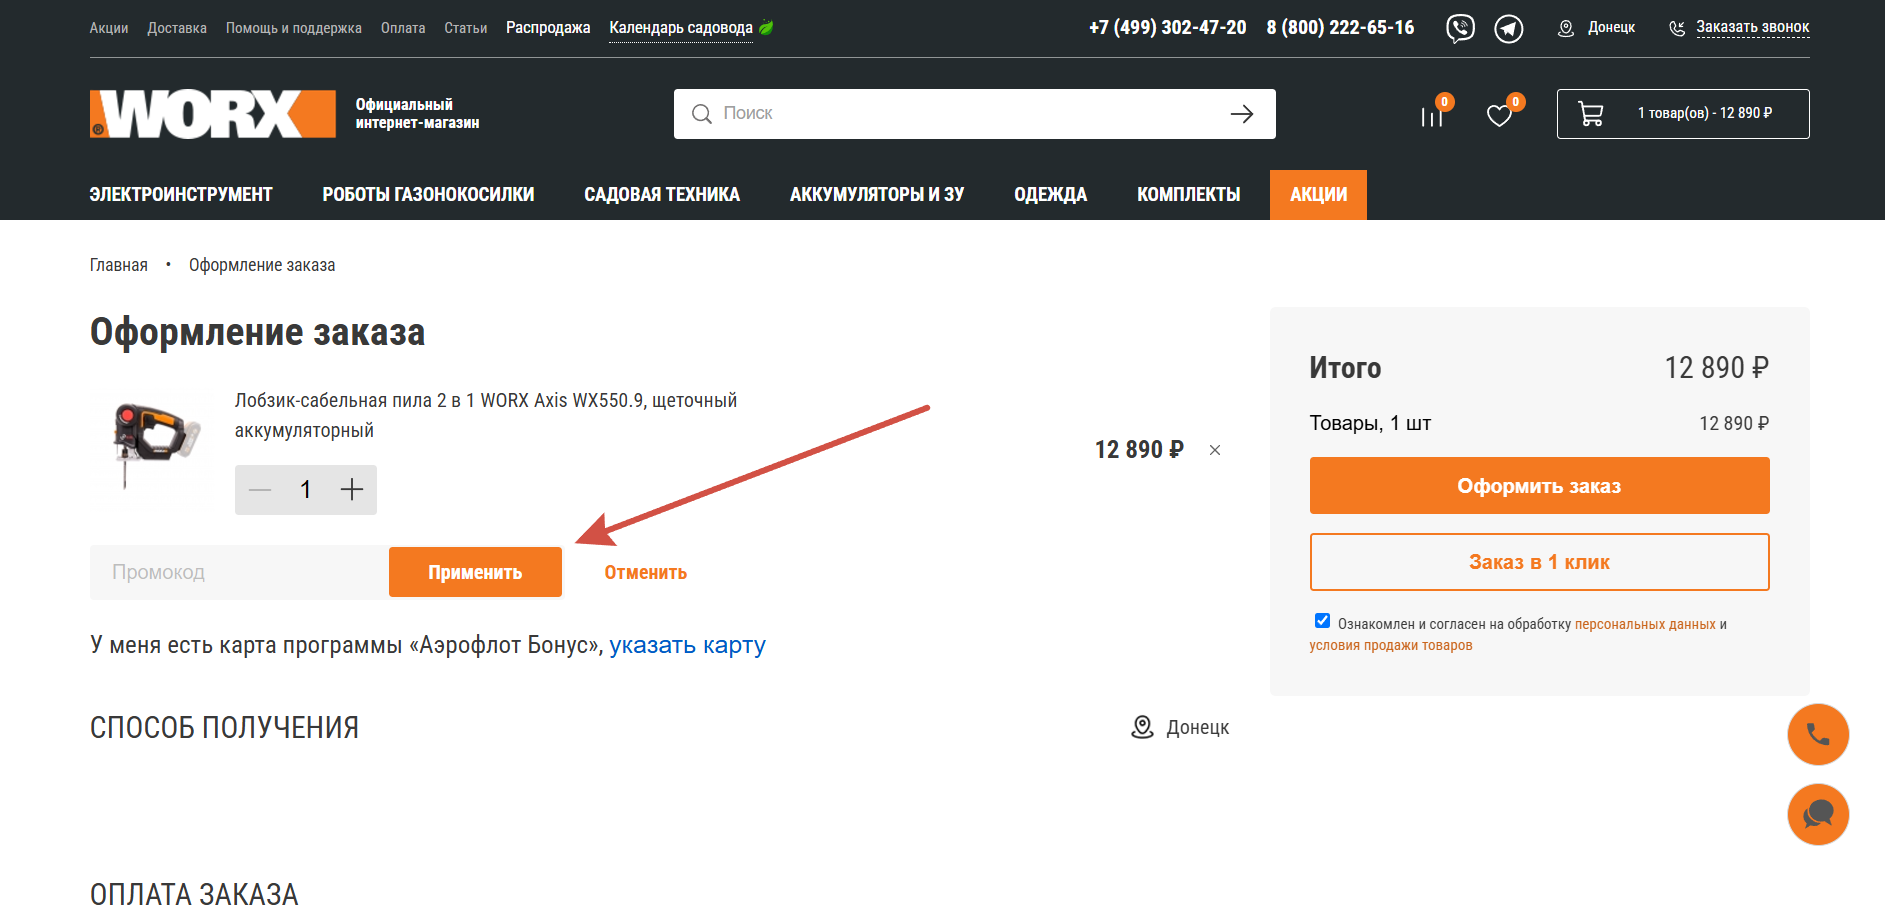Open the КОМПЛЕКТЫ menu
This screenshot has height=914, width=1885.
click(x=1188, y=195)
